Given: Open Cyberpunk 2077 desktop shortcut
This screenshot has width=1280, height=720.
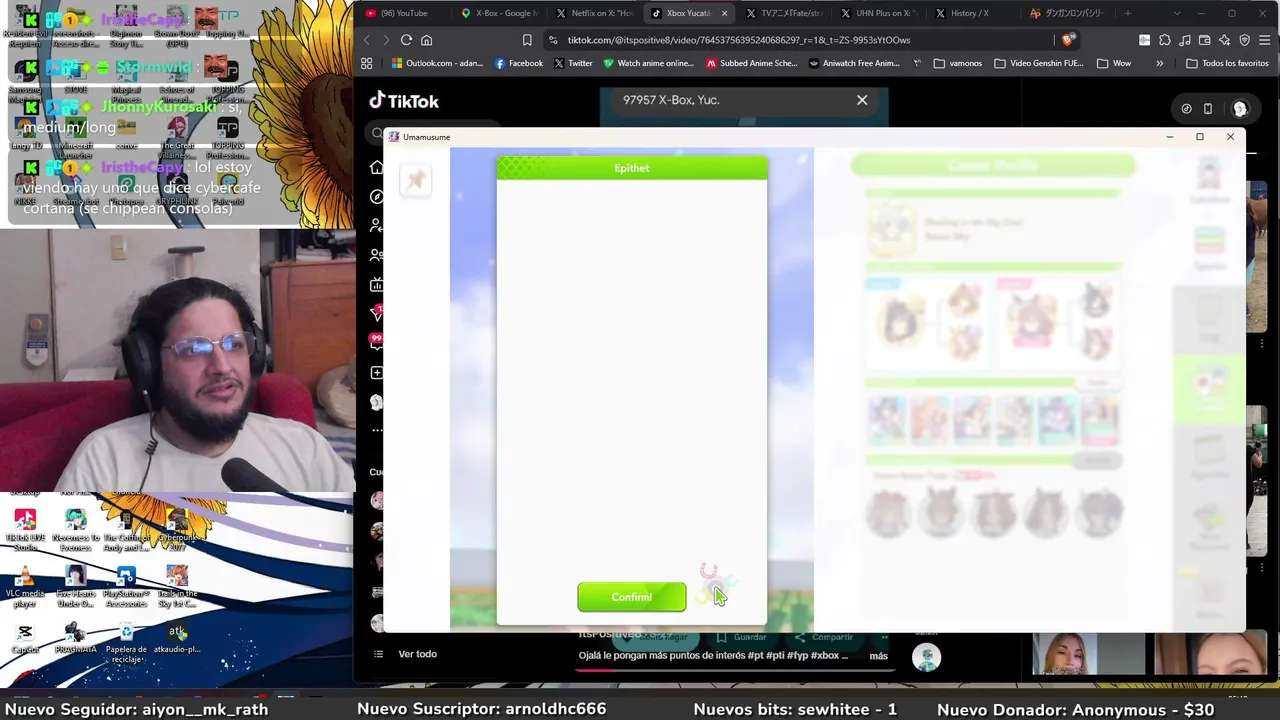Looking at the screenshot, I should pos(178,529).
